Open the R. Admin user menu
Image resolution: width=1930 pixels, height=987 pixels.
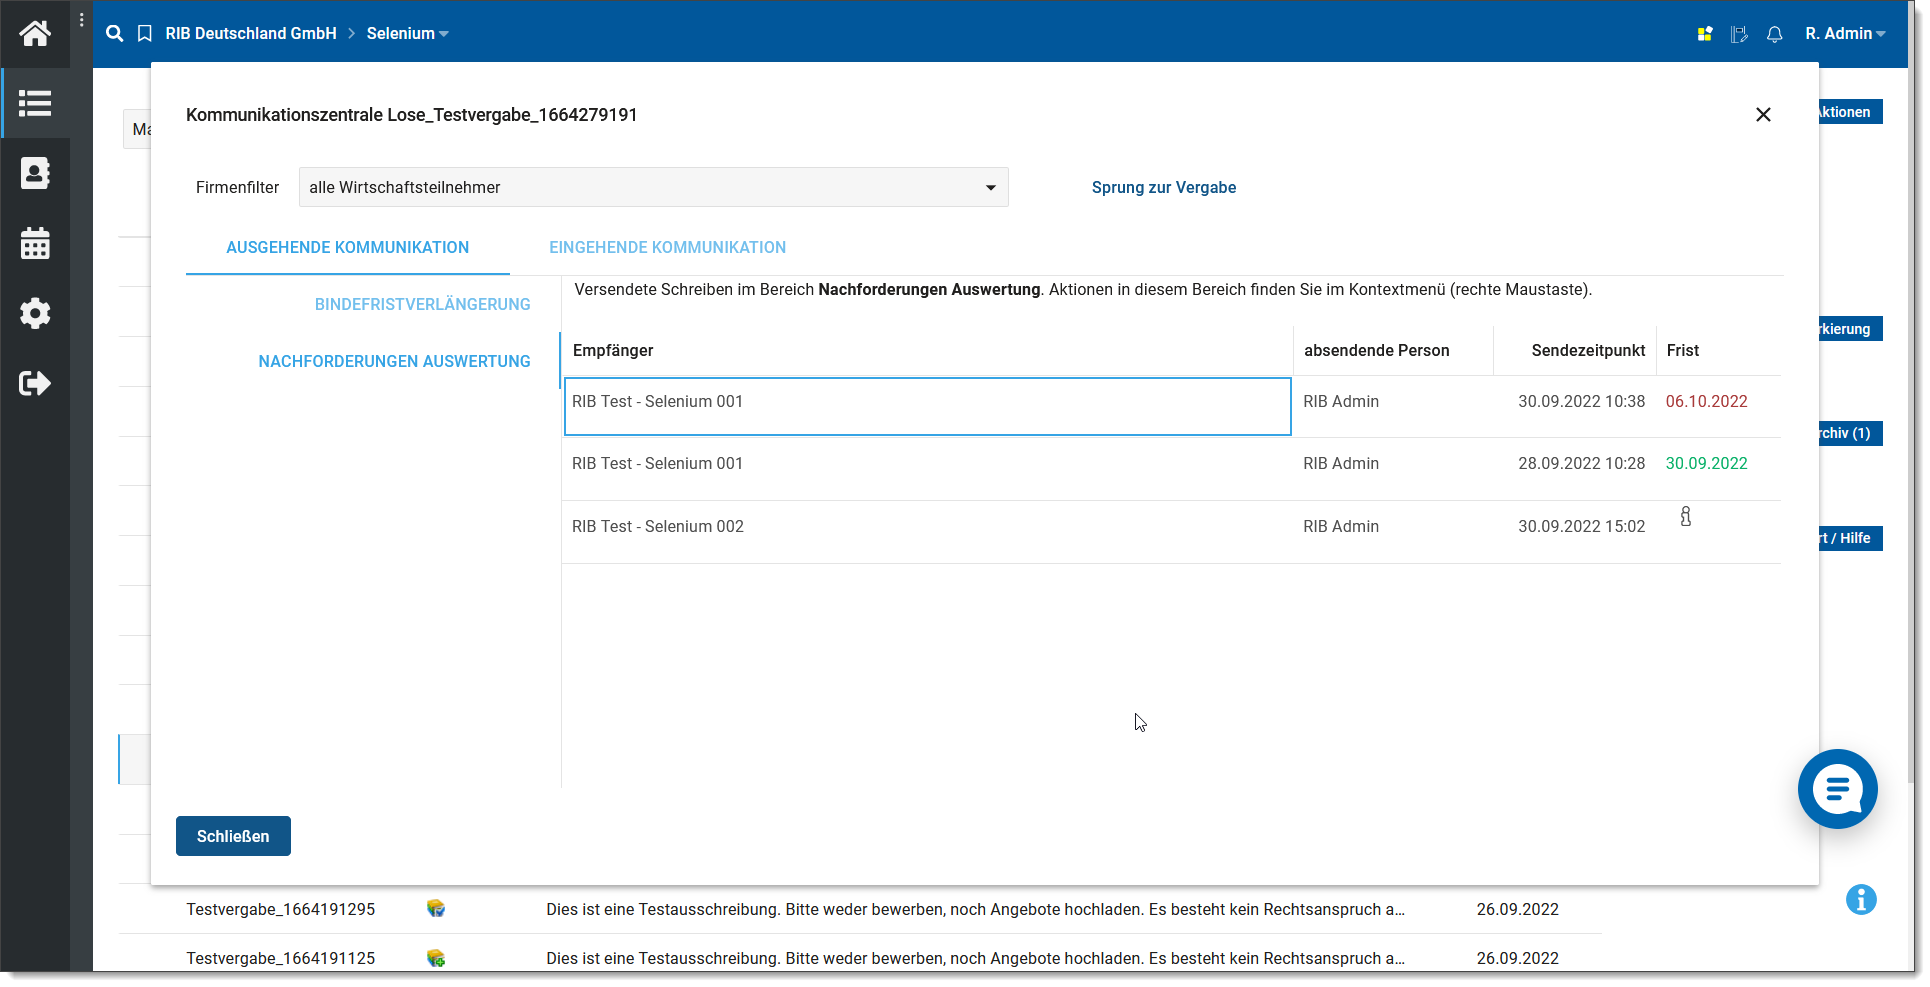tap(1846, 33)
